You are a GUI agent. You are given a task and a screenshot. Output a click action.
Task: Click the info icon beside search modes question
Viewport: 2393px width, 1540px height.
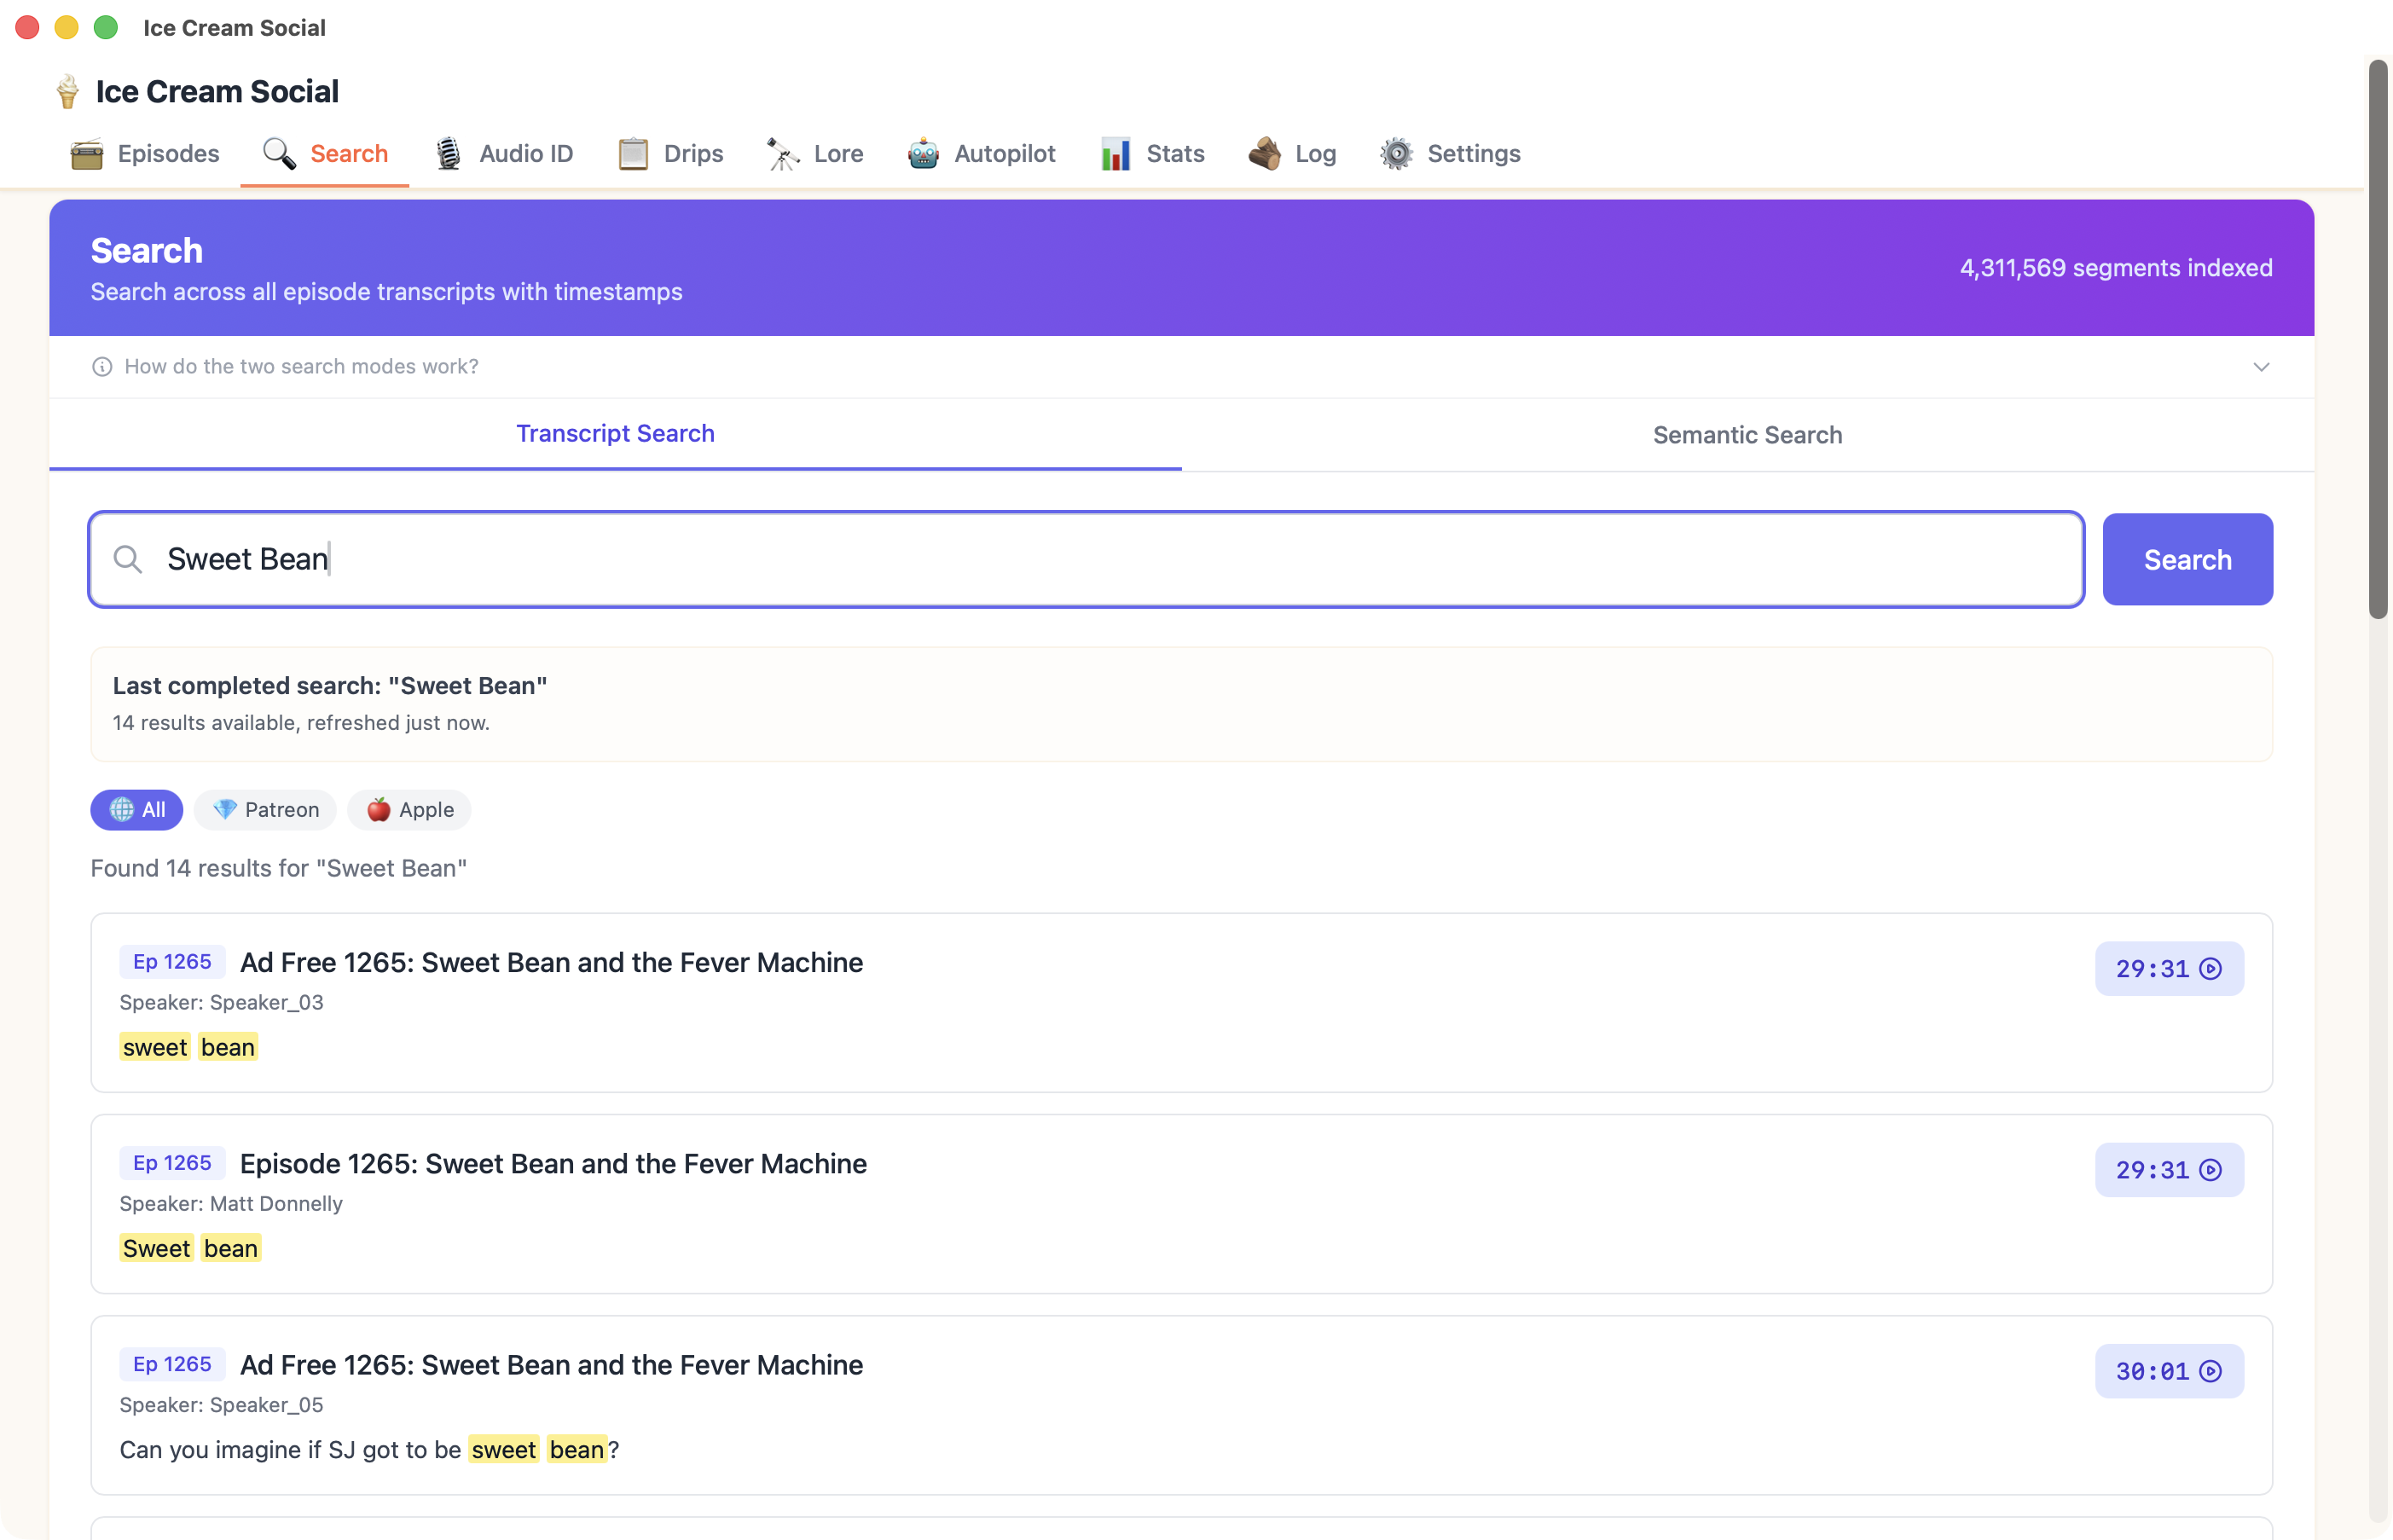click(x=102, y=367)
